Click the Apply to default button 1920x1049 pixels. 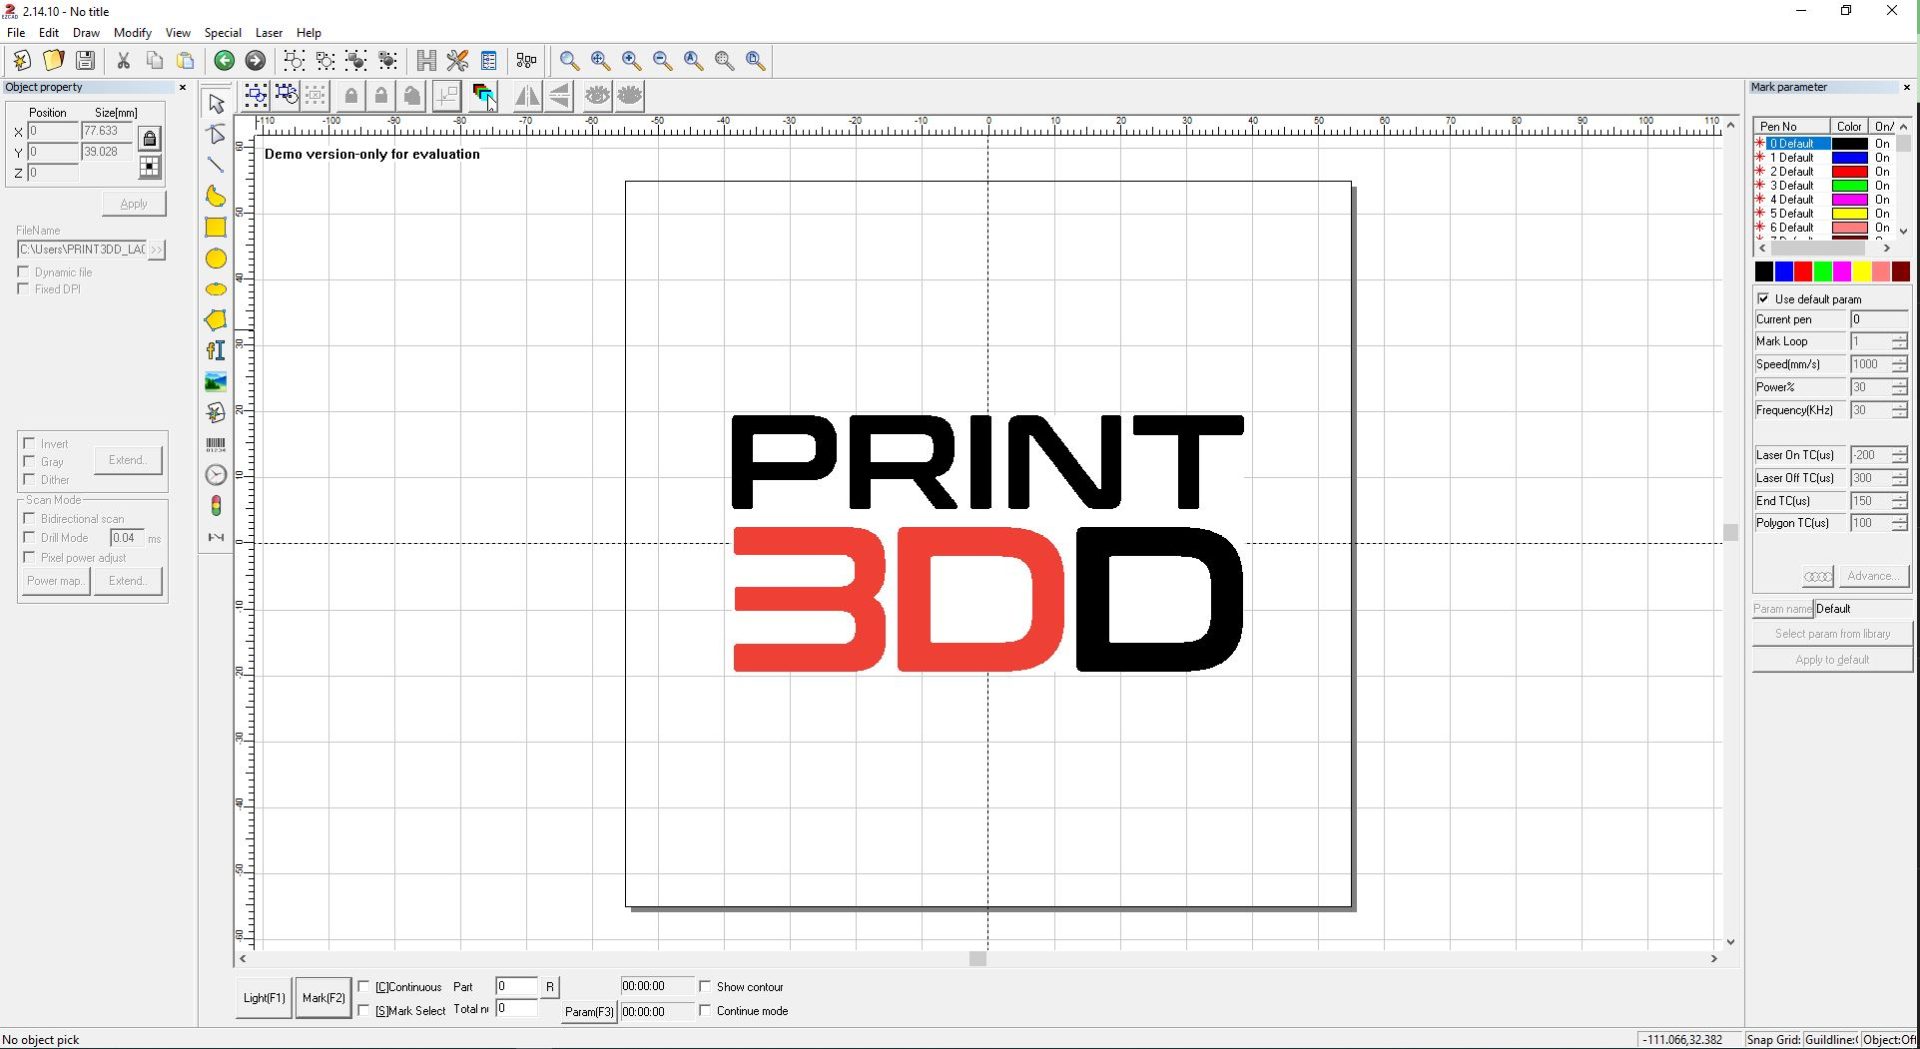1831,659
